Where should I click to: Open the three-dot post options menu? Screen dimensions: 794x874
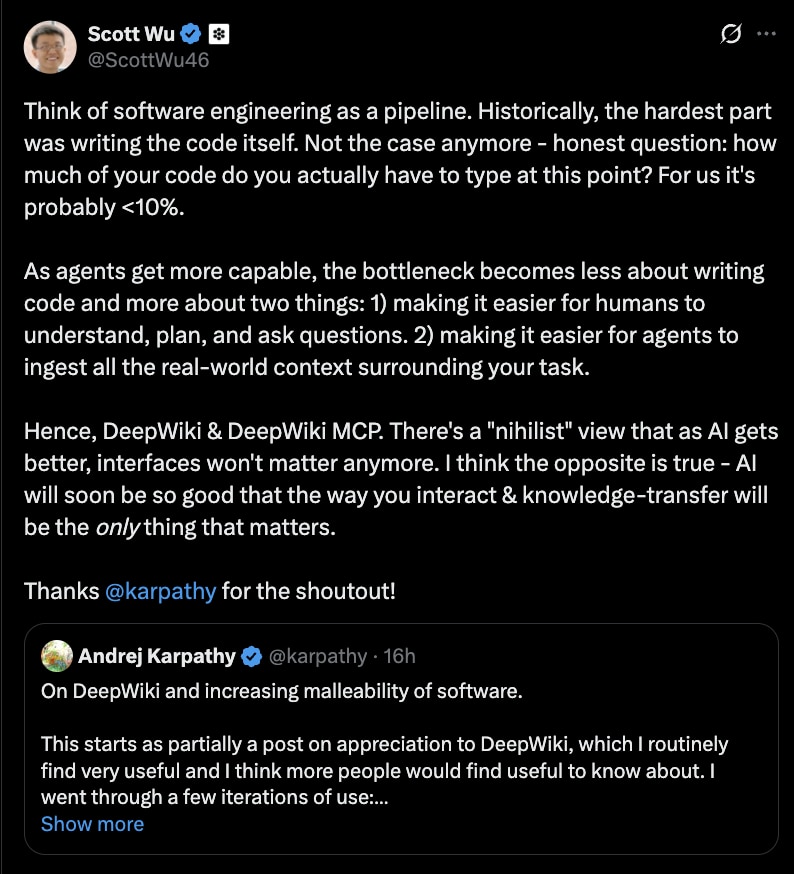768,33
